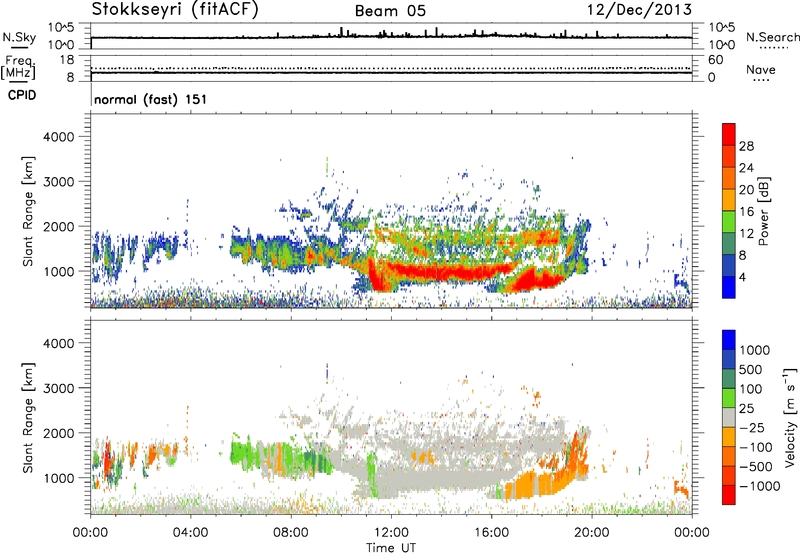The image size is (800, 554).
Task: Click the 'Freq. [MHz]' axis label
Action: point(18,68)
